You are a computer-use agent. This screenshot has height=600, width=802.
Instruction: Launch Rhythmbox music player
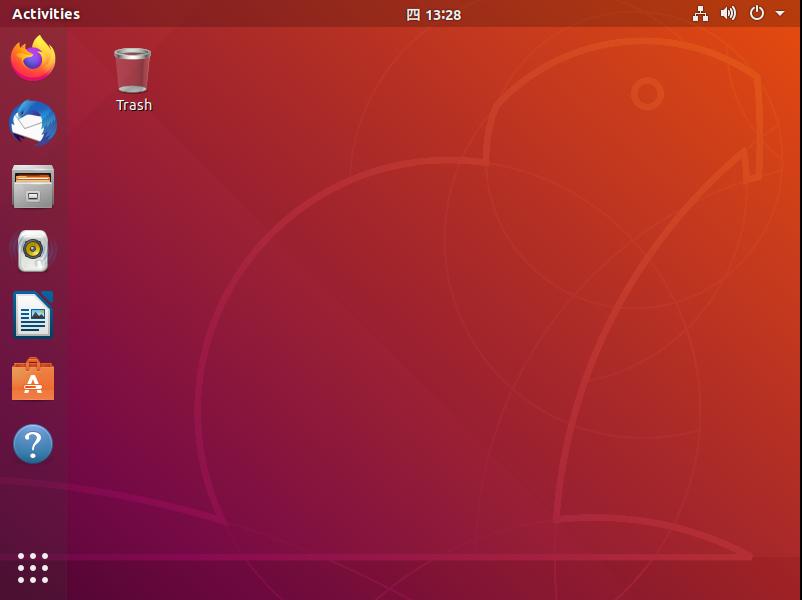coord(33,251)
